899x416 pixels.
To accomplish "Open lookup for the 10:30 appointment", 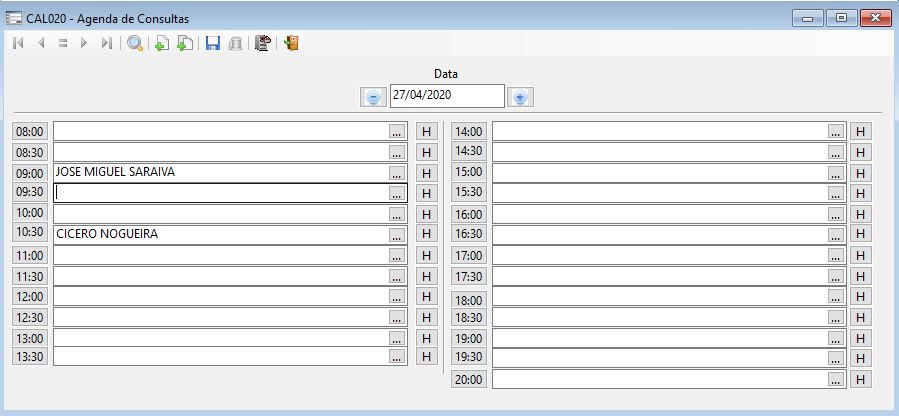I will click(x=397, y=235).
